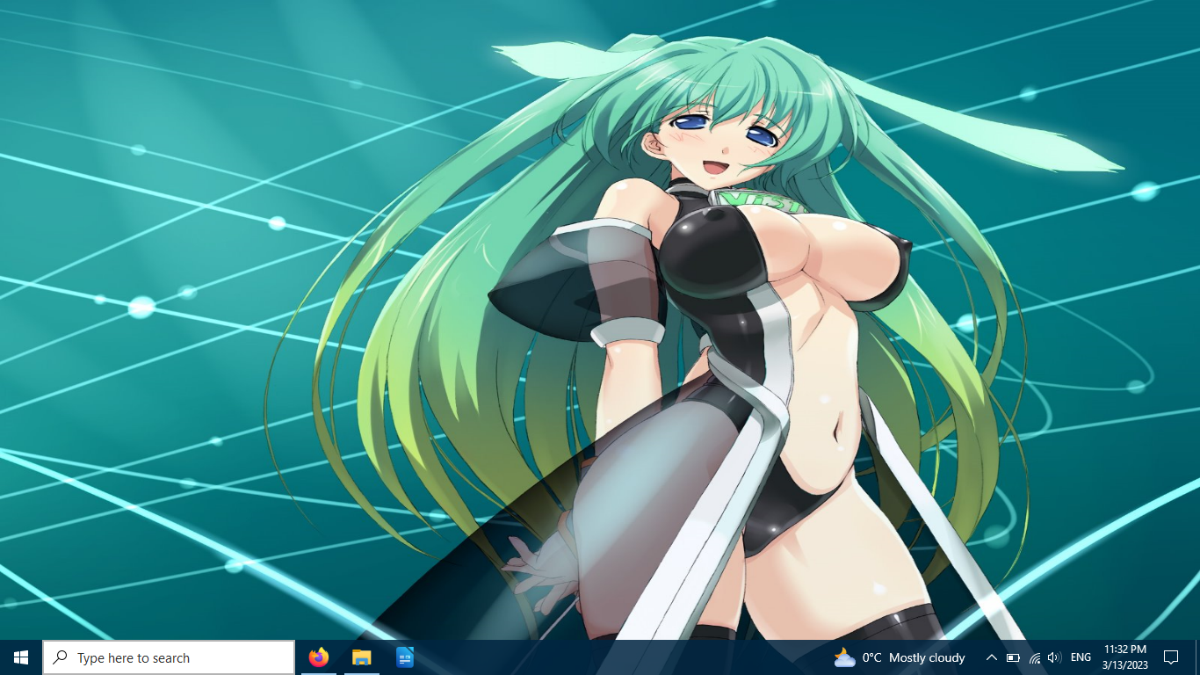1200x675 pixels.
Task: Open the speaker volume control
Action: point(1054,658)
